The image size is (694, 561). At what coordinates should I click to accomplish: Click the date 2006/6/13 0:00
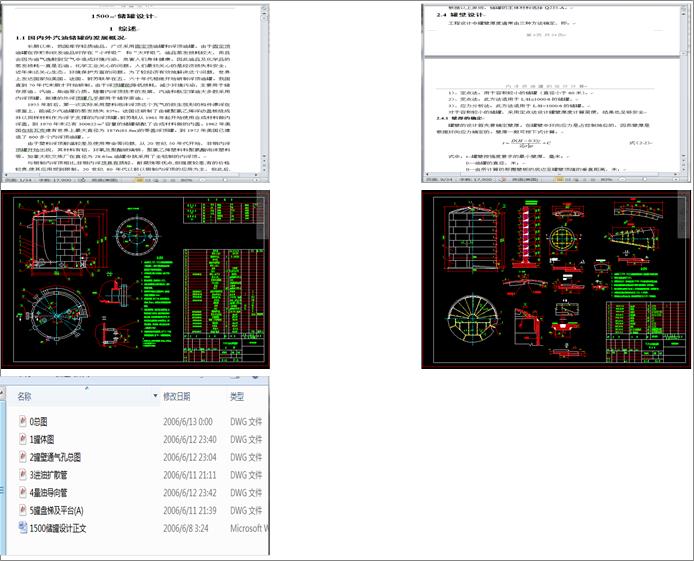tap(188, 422)
